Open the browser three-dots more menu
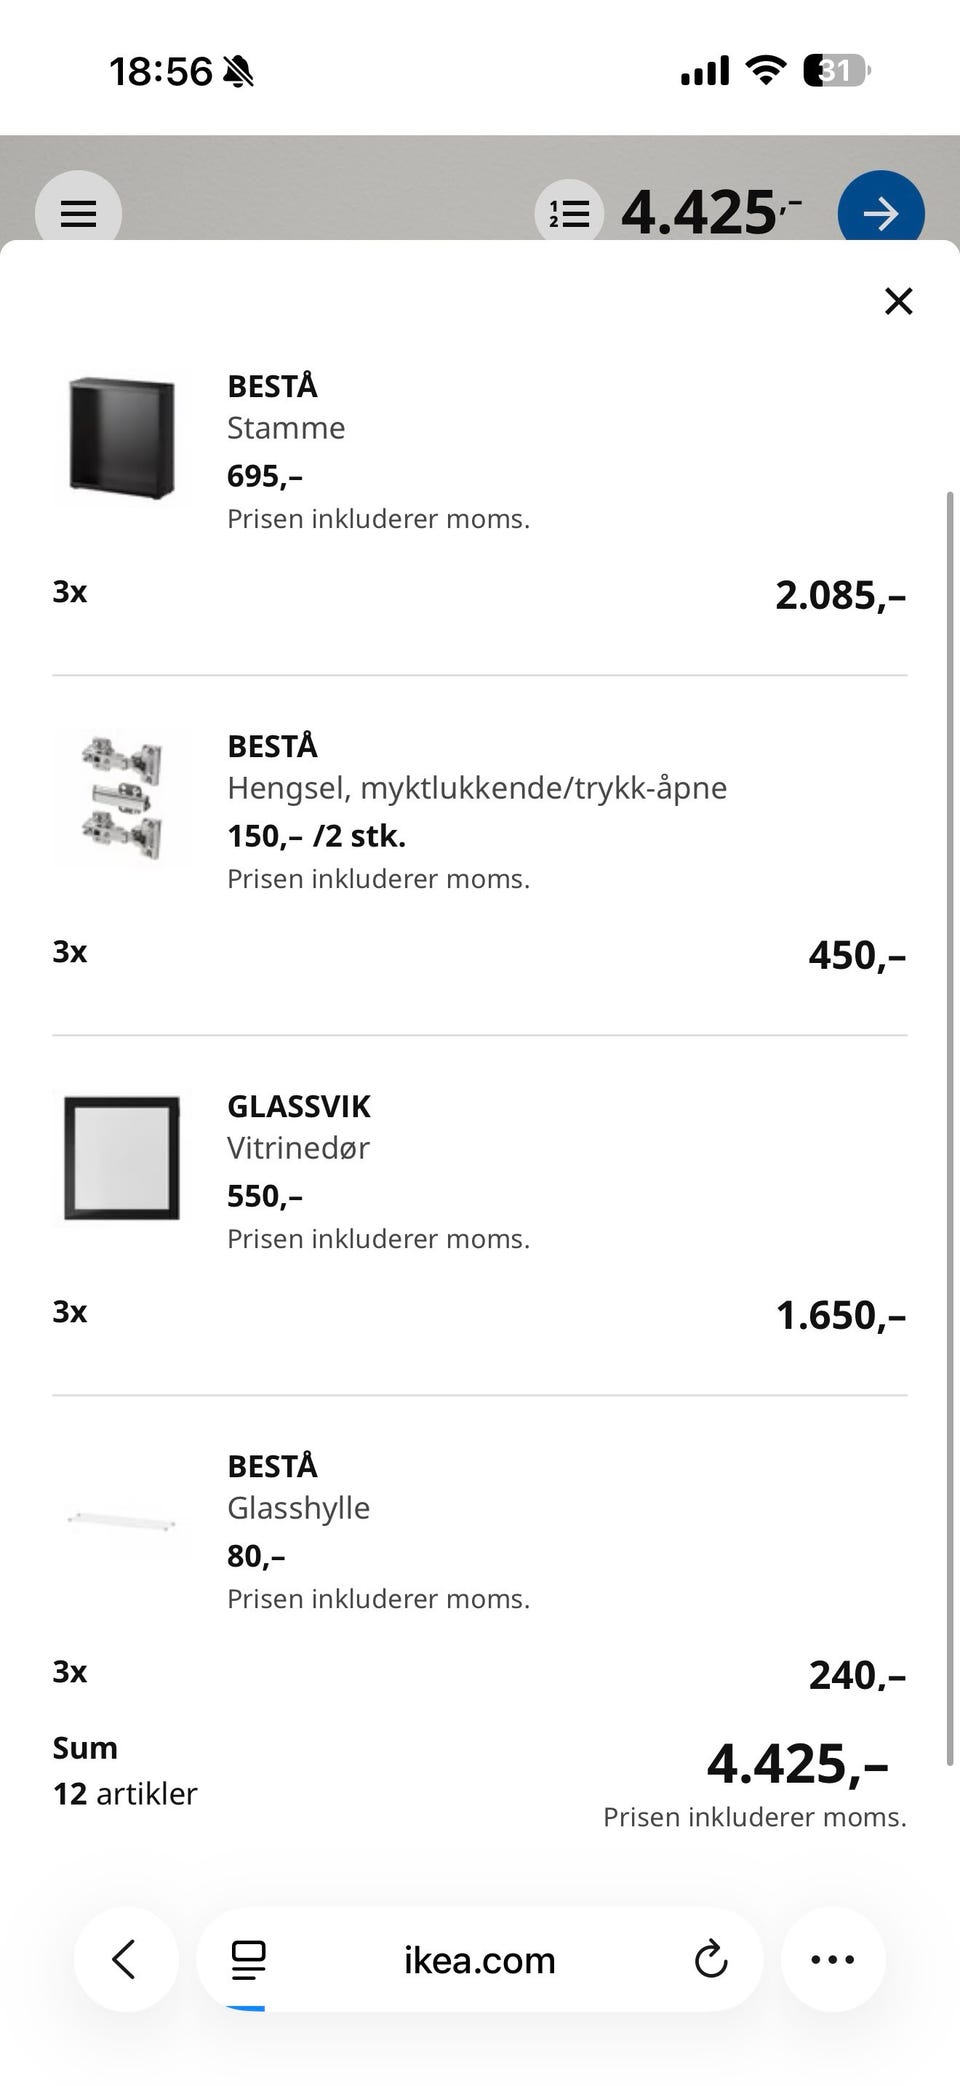Screen dimensions: 960x2086 832,1959
